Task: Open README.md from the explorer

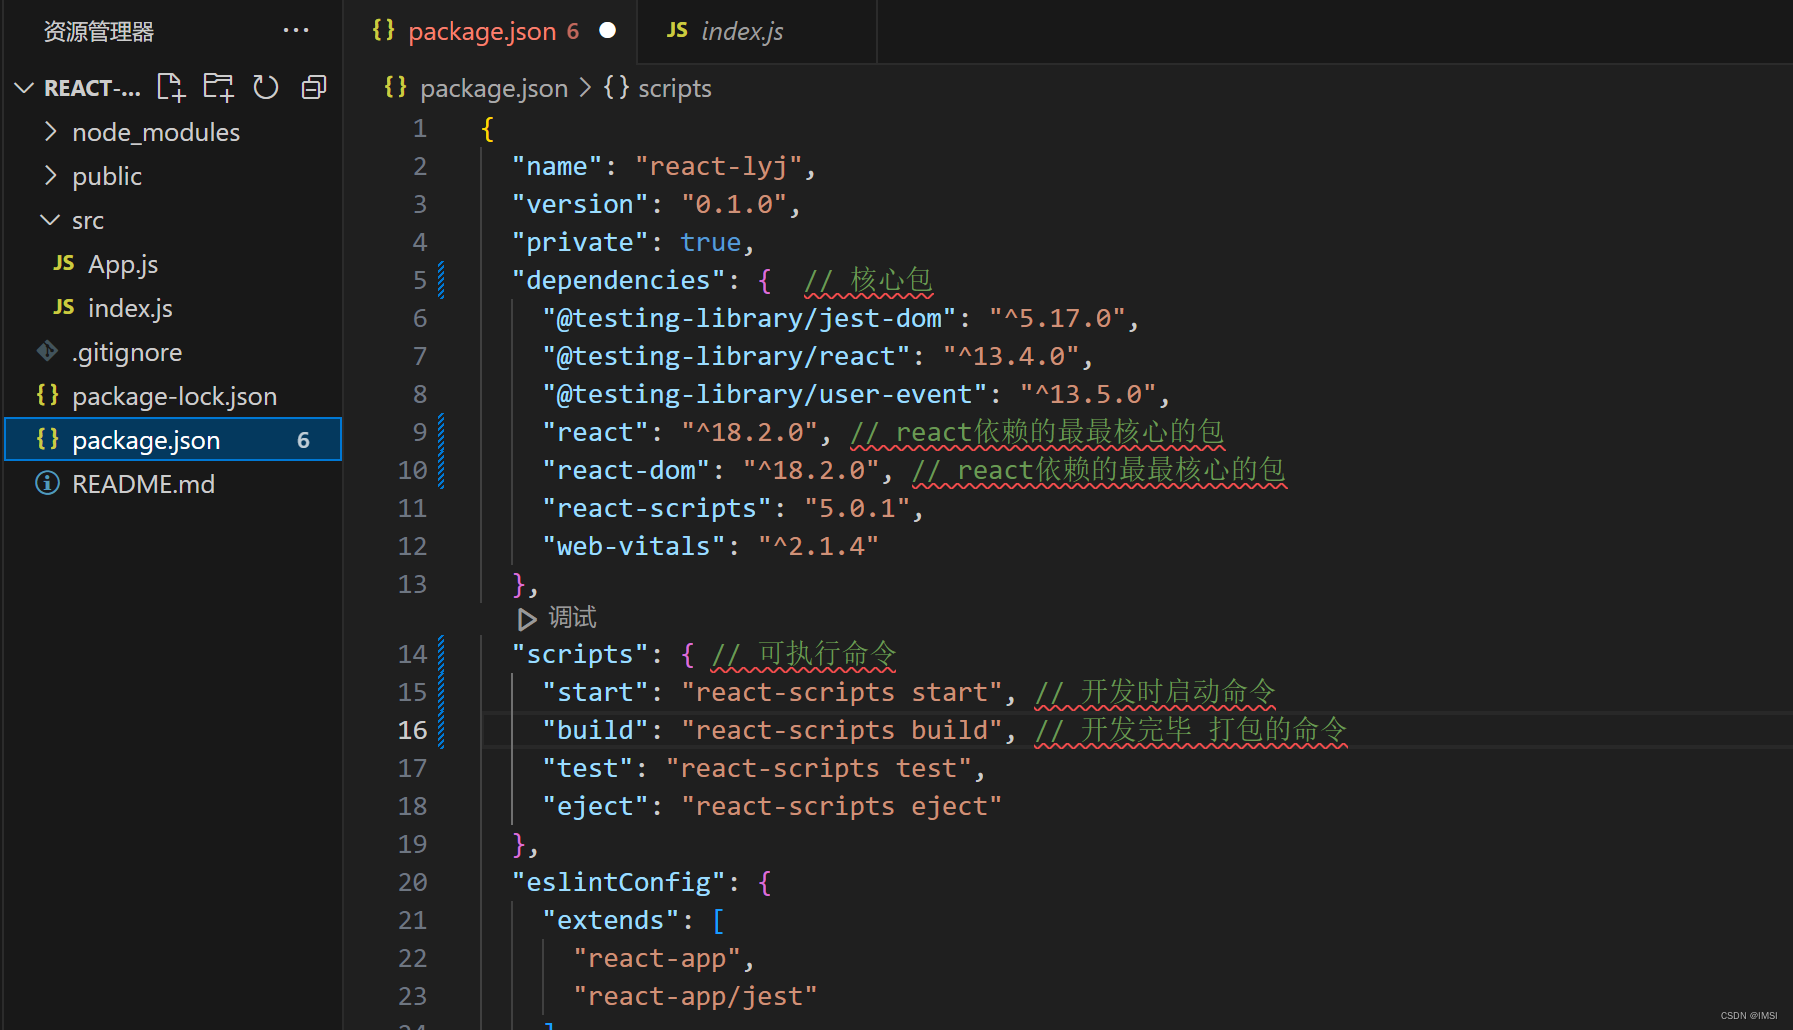Action: coord(143,484)
